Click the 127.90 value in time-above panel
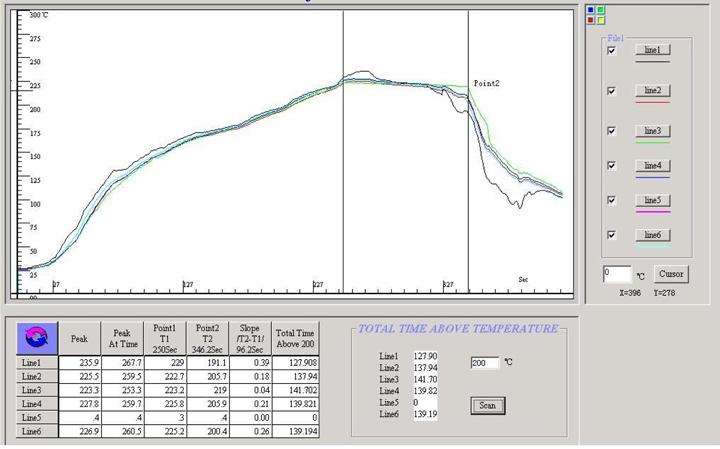The width and height of the screenshot is (720, 449). click(x=425, y=356)
